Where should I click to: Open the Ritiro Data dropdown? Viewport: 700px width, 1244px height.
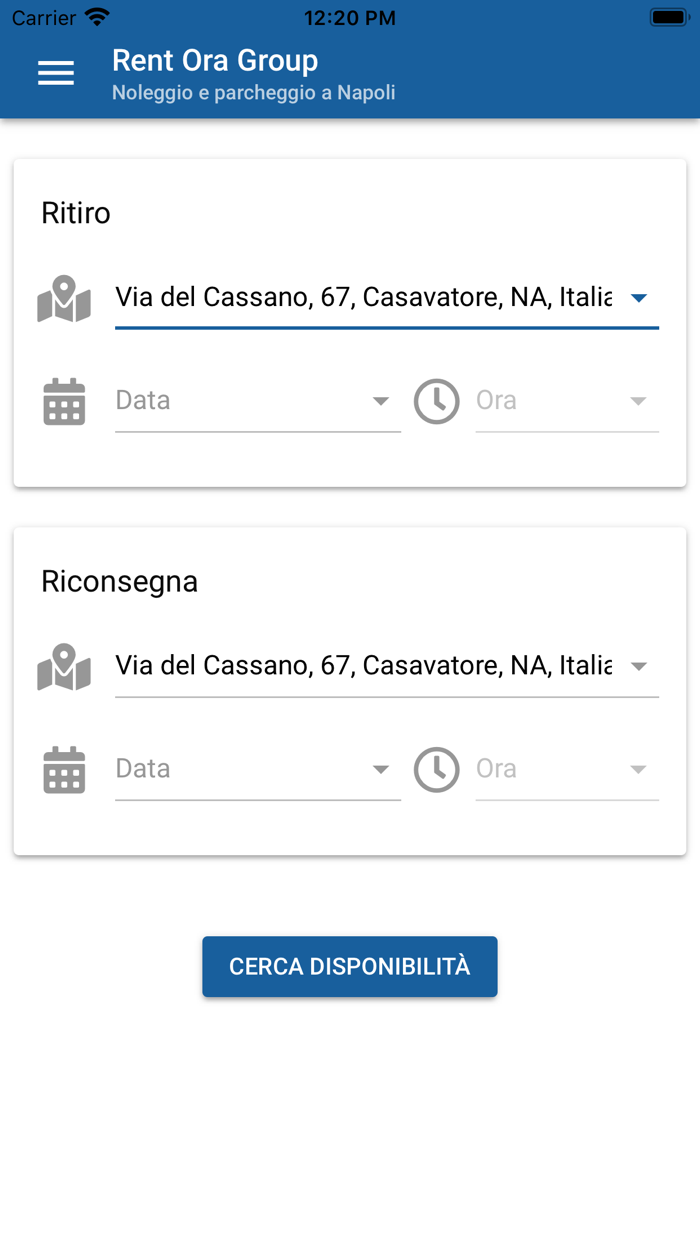click(258, 401)
